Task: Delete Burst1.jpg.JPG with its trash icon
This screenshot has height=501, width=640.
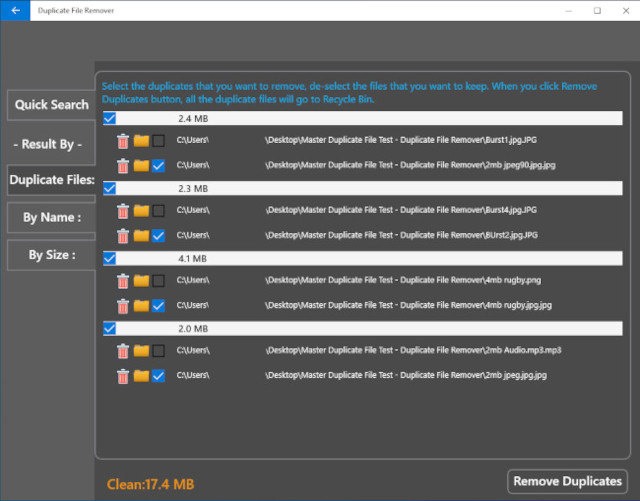Action: pyautogui.click(x=123, y=141)
